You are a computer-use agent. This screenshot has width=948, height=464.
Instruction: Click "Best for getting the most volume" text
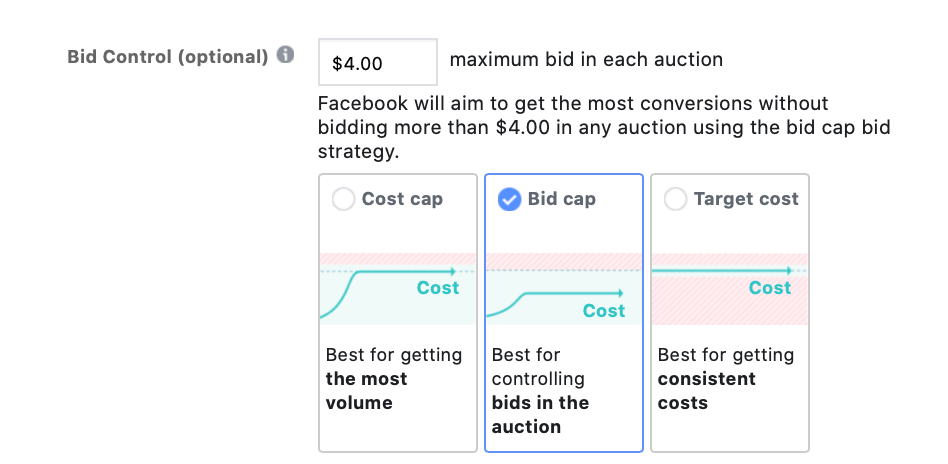click(x=394, y=379)
